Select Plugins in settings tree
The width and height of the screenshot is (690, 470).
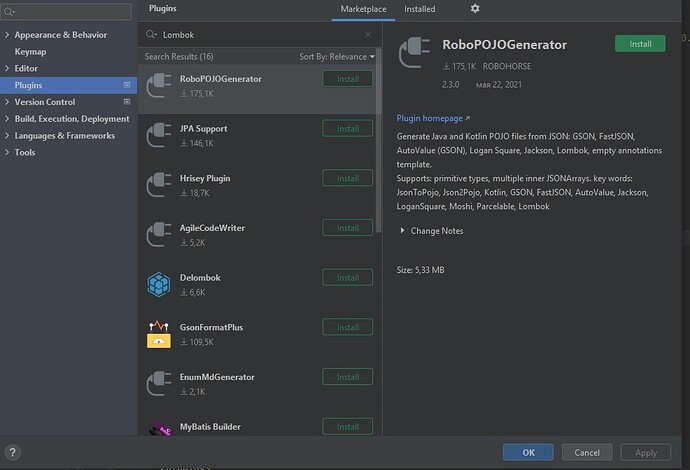[x=69, y=85]
